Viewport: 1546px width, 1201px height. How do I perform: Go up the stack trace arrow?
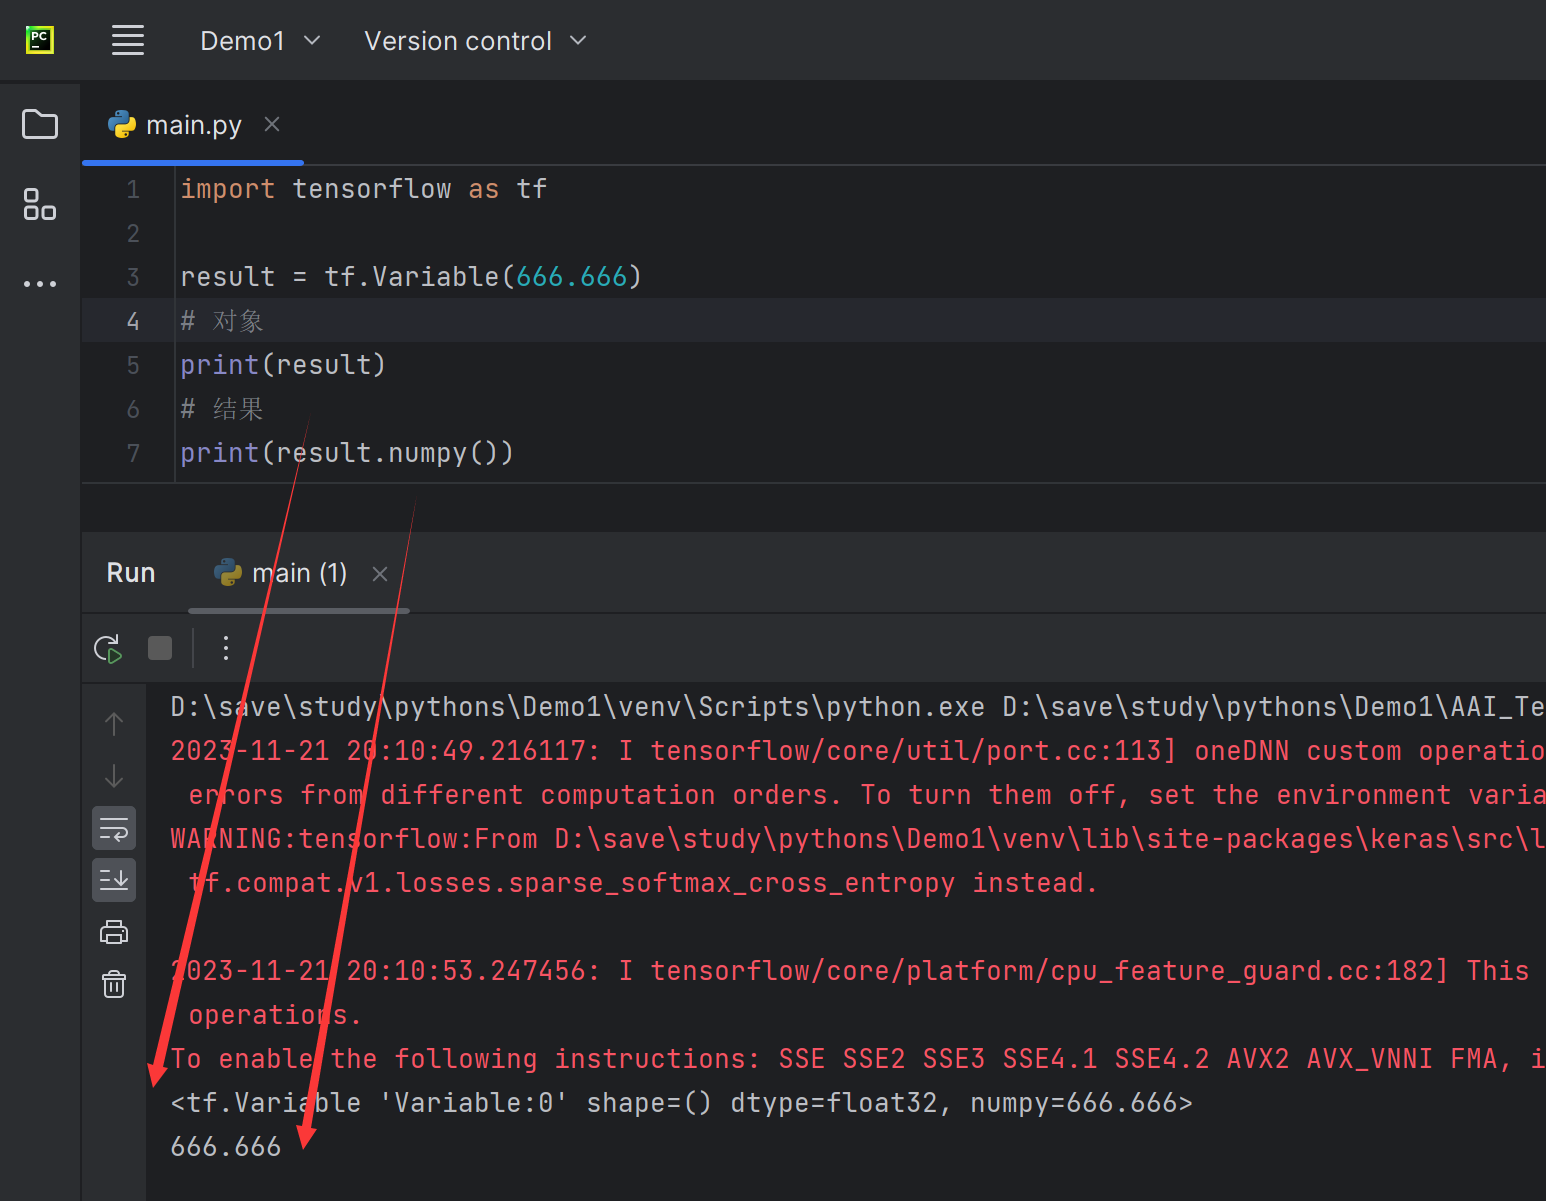(114, 724)
